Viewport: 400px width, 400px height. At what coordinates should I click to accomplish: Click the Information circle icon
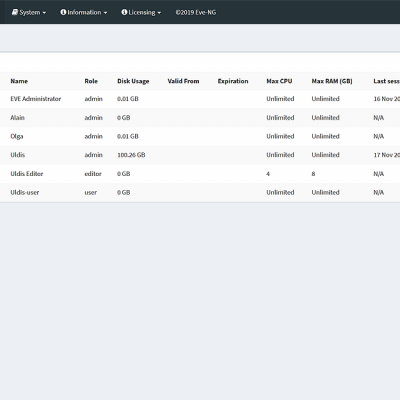pyautogui.click(x=63, y=12)
